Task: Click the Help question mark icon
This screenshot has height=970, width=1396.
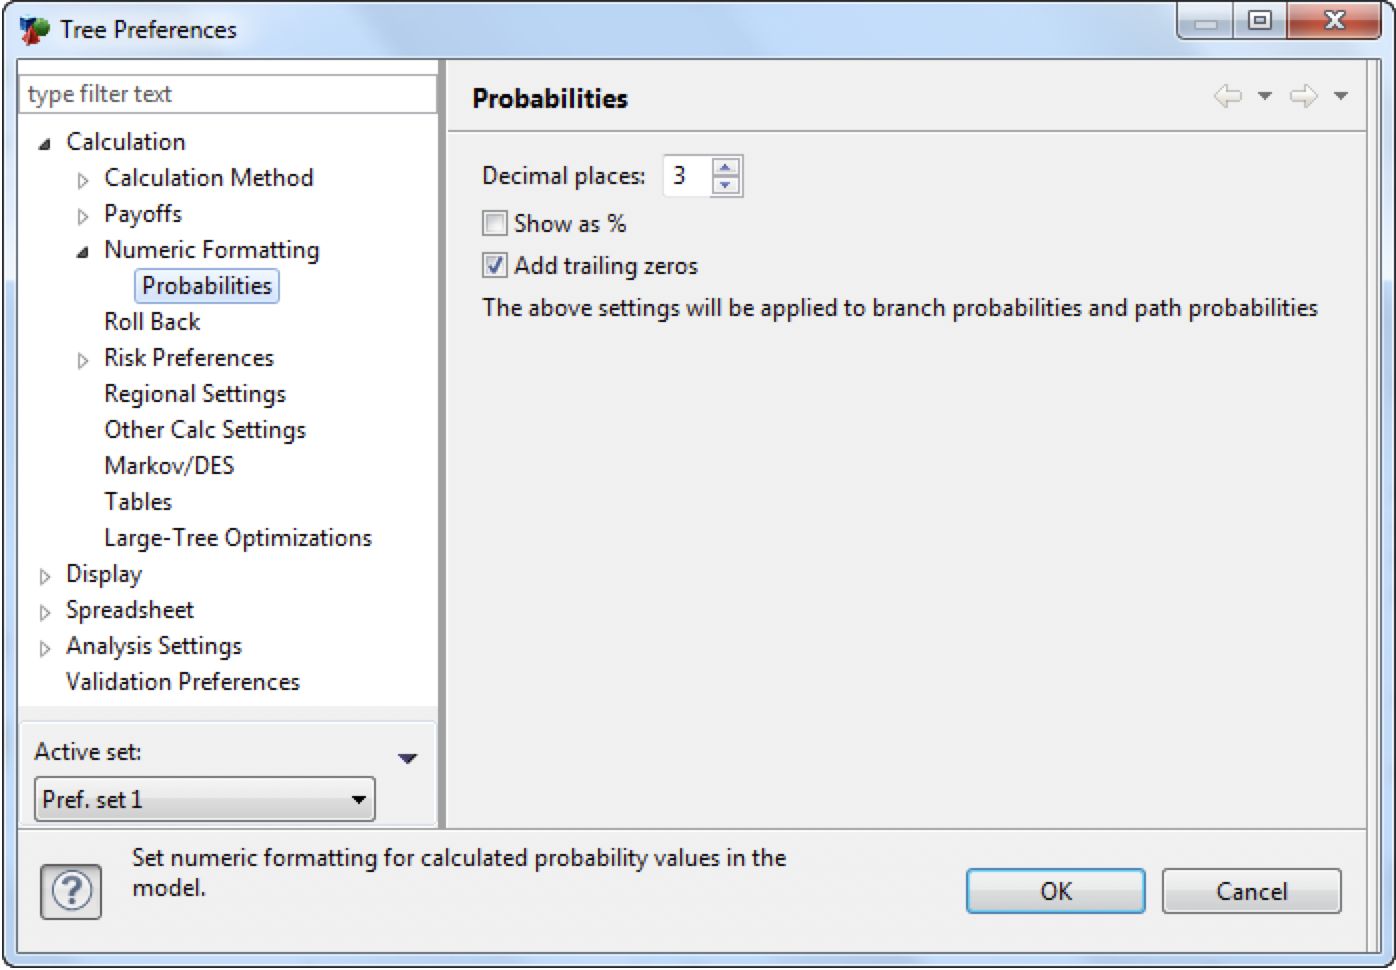Action: pos(70,890)
